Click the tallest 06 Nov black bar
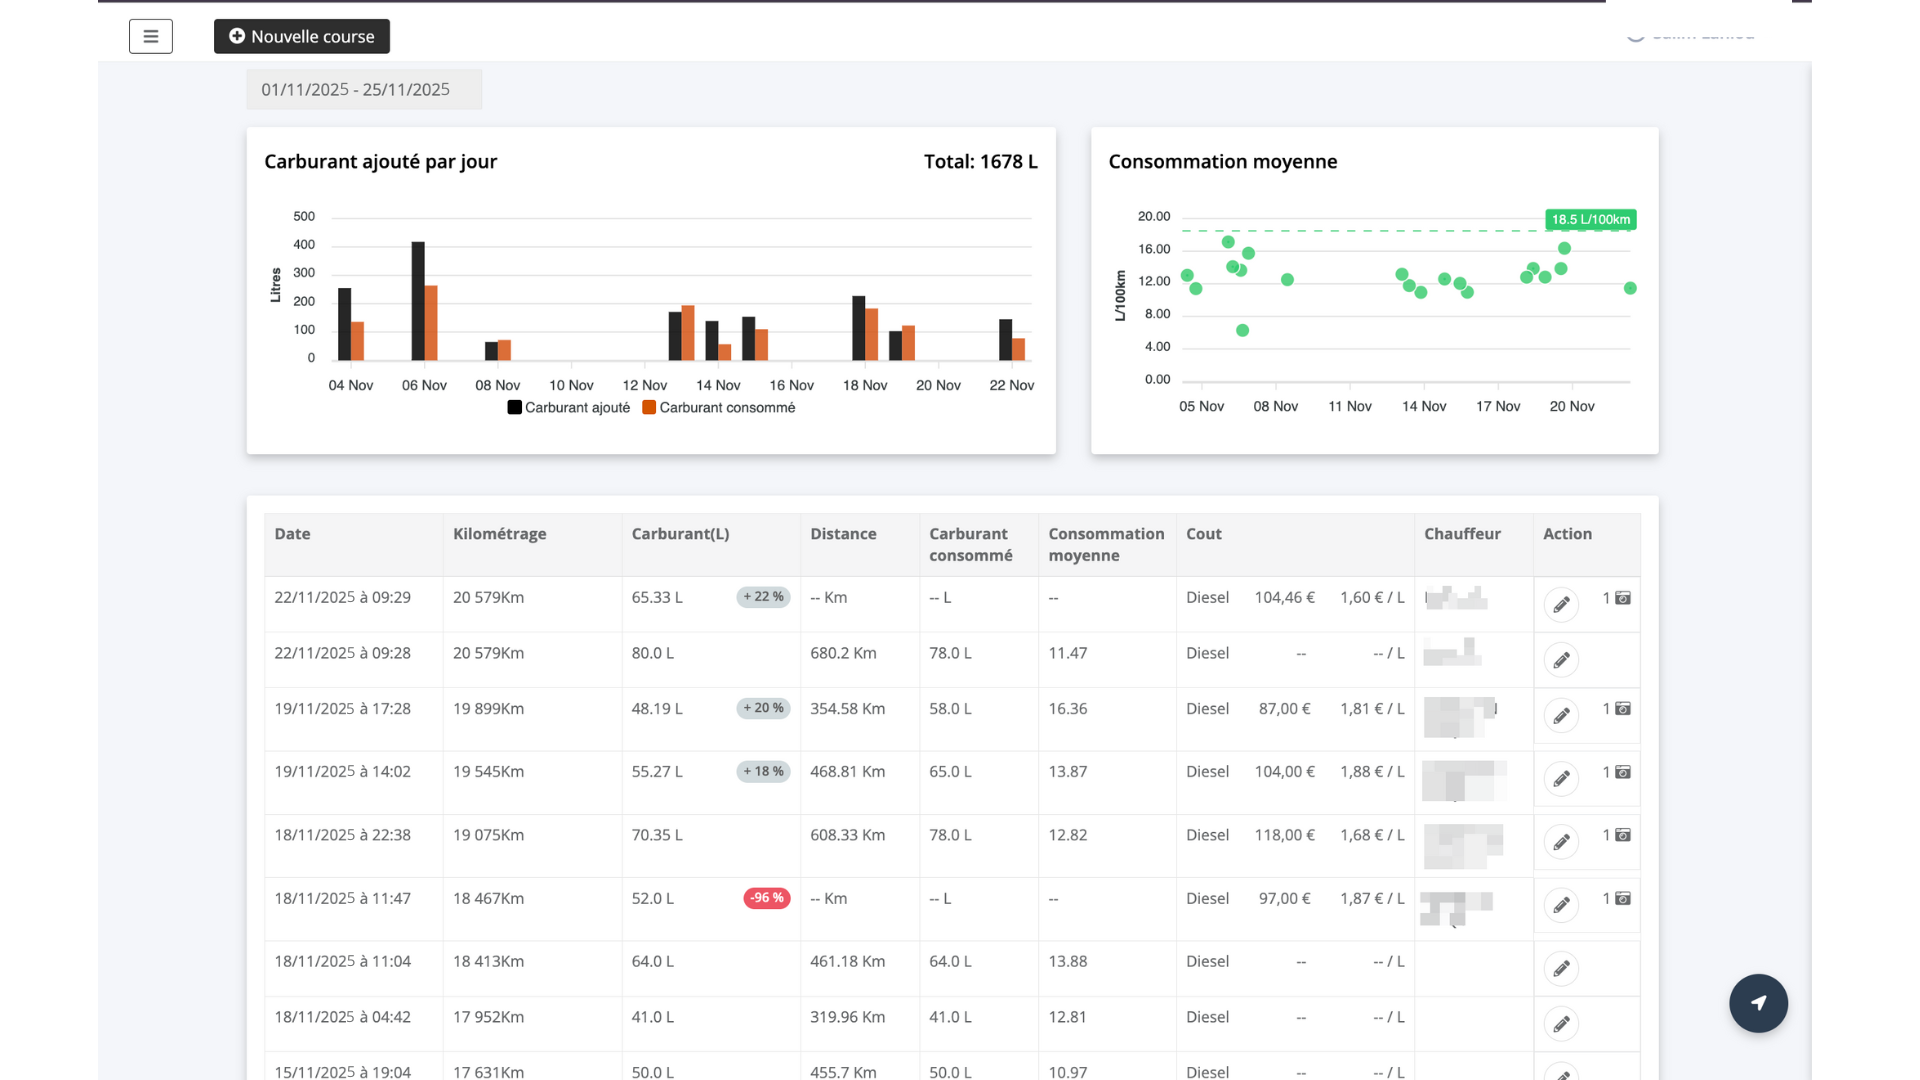 tap(418, 300)
